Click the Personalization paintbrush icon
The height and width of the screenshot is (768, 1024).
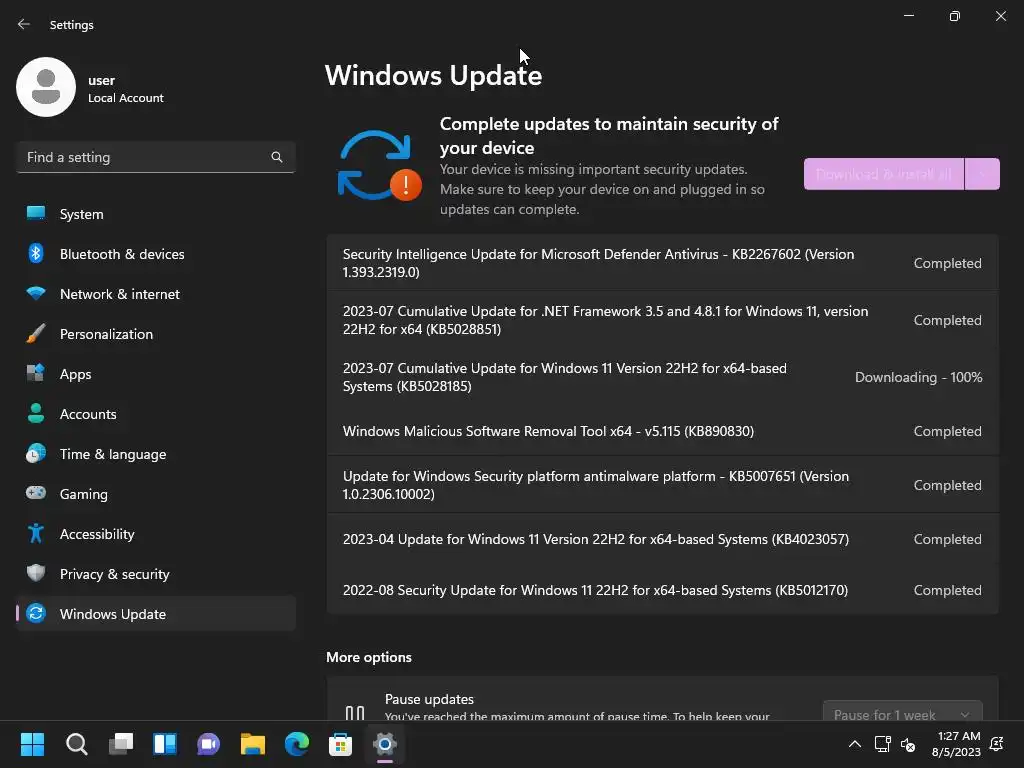pyautogui.click(x=36, y=334)
